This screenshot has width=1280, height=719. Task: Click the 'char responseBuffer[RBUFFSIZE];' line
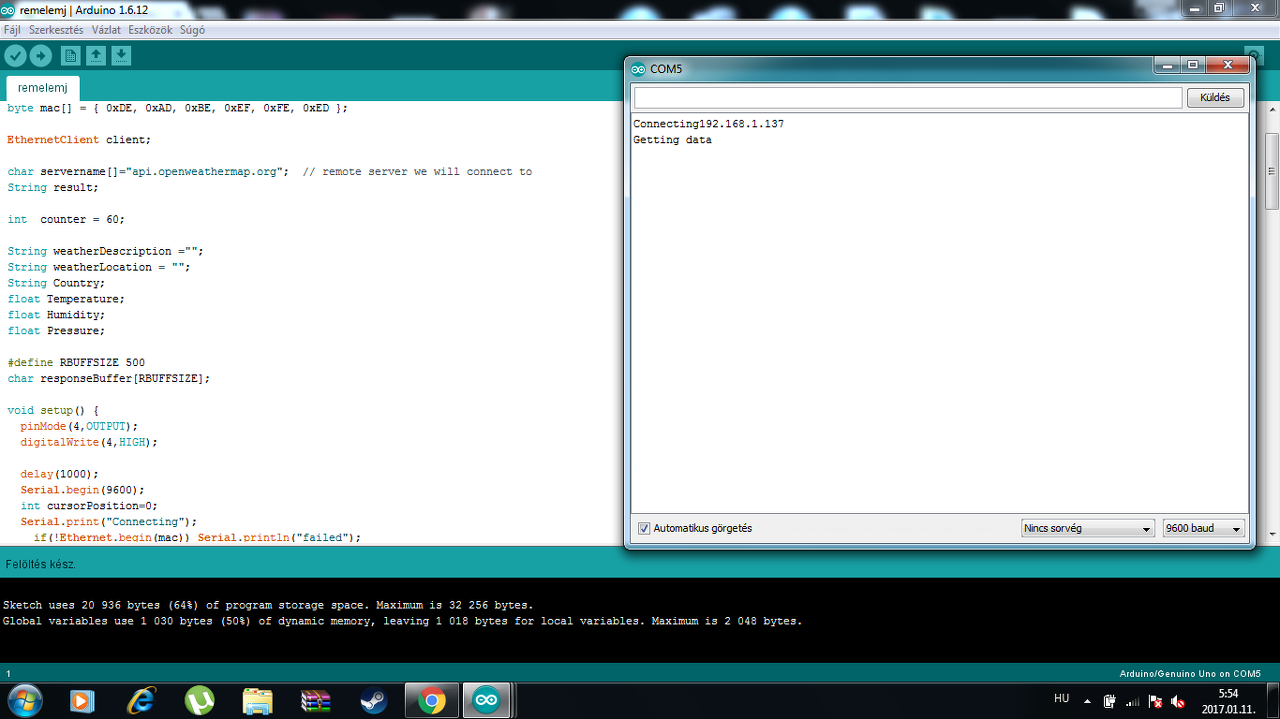(x=109, y=378)
